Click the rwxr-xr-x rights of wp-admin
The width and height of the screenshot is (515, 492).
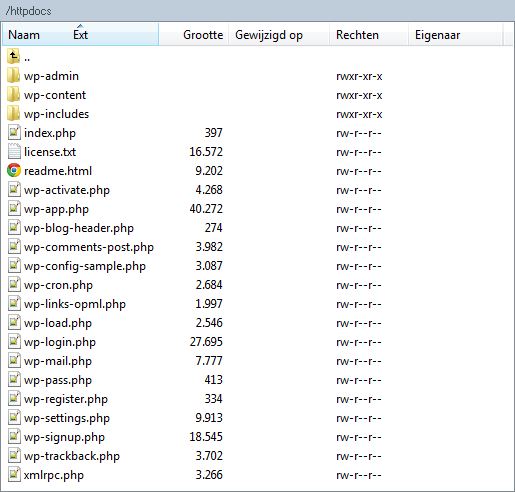point(359,76)
